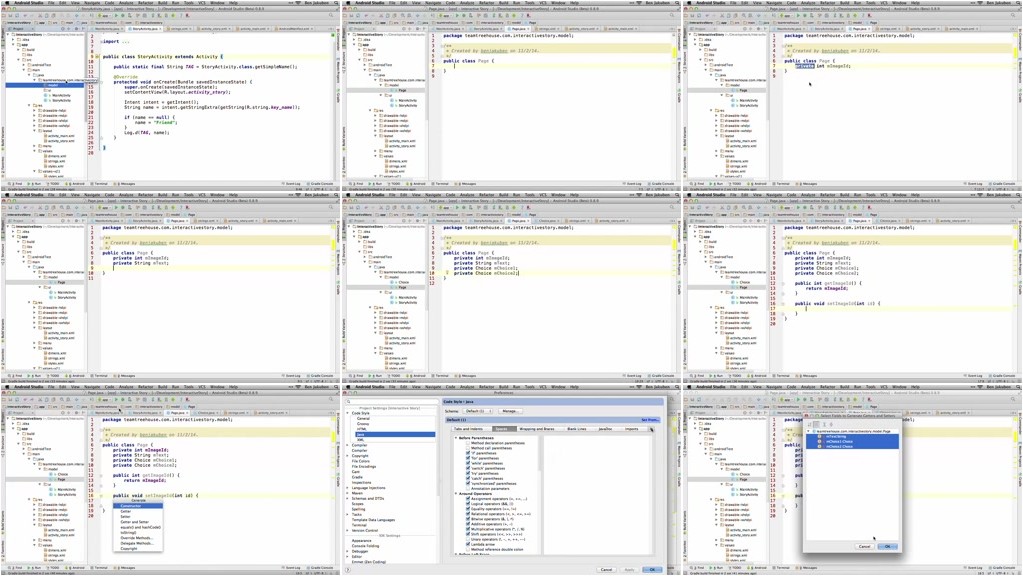Click expand all icon in Select Fields dialog
The image size is (1023, 576).
coord(824,425)
